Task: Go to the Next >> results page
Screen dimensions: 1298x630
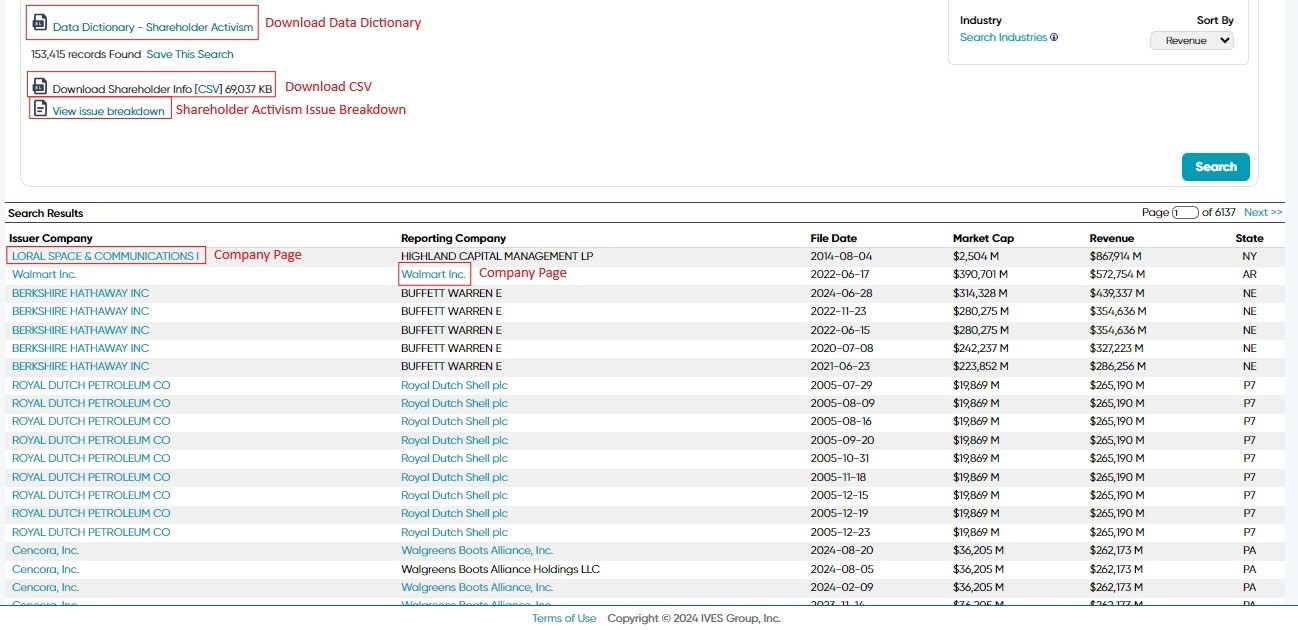Action: point(1263,212)
